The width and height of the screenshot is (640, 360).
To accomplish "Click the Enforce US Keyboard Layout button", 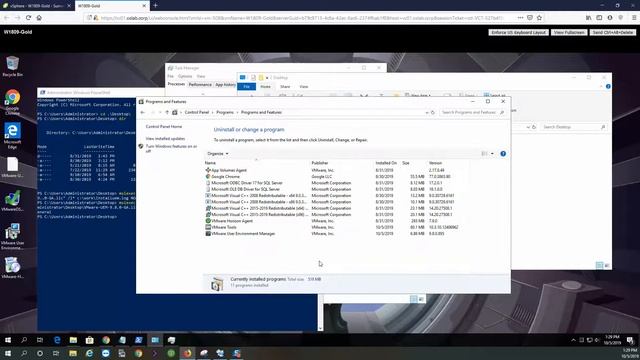I will 518,32.
